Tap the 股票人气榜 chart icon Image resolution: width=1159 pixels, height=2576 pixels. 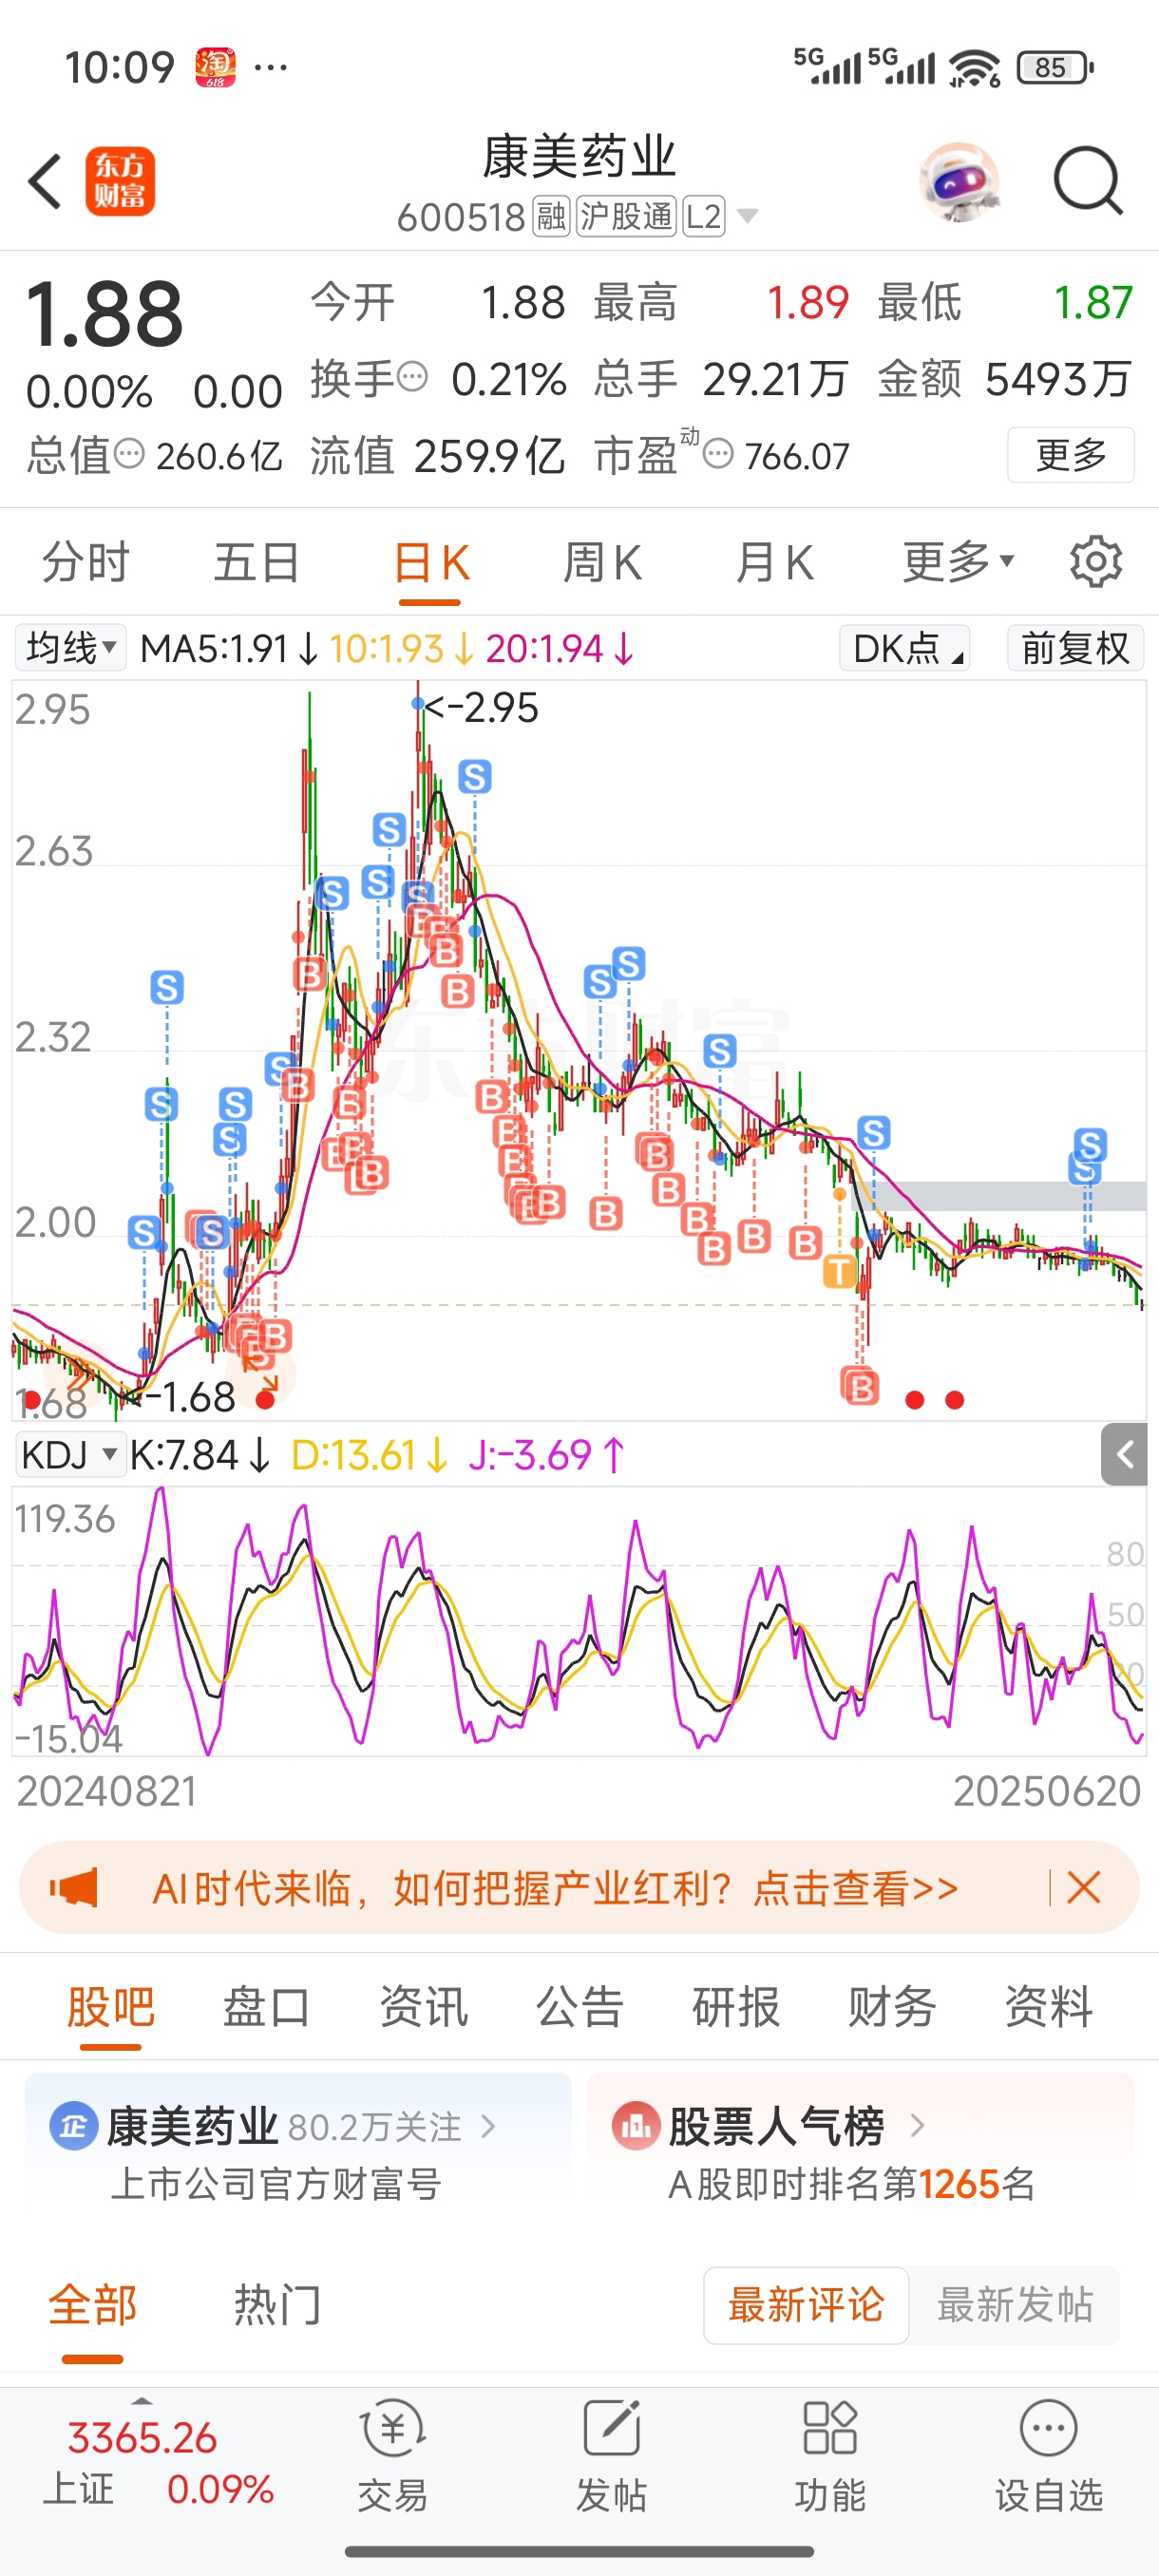(x=636, y=2126)
